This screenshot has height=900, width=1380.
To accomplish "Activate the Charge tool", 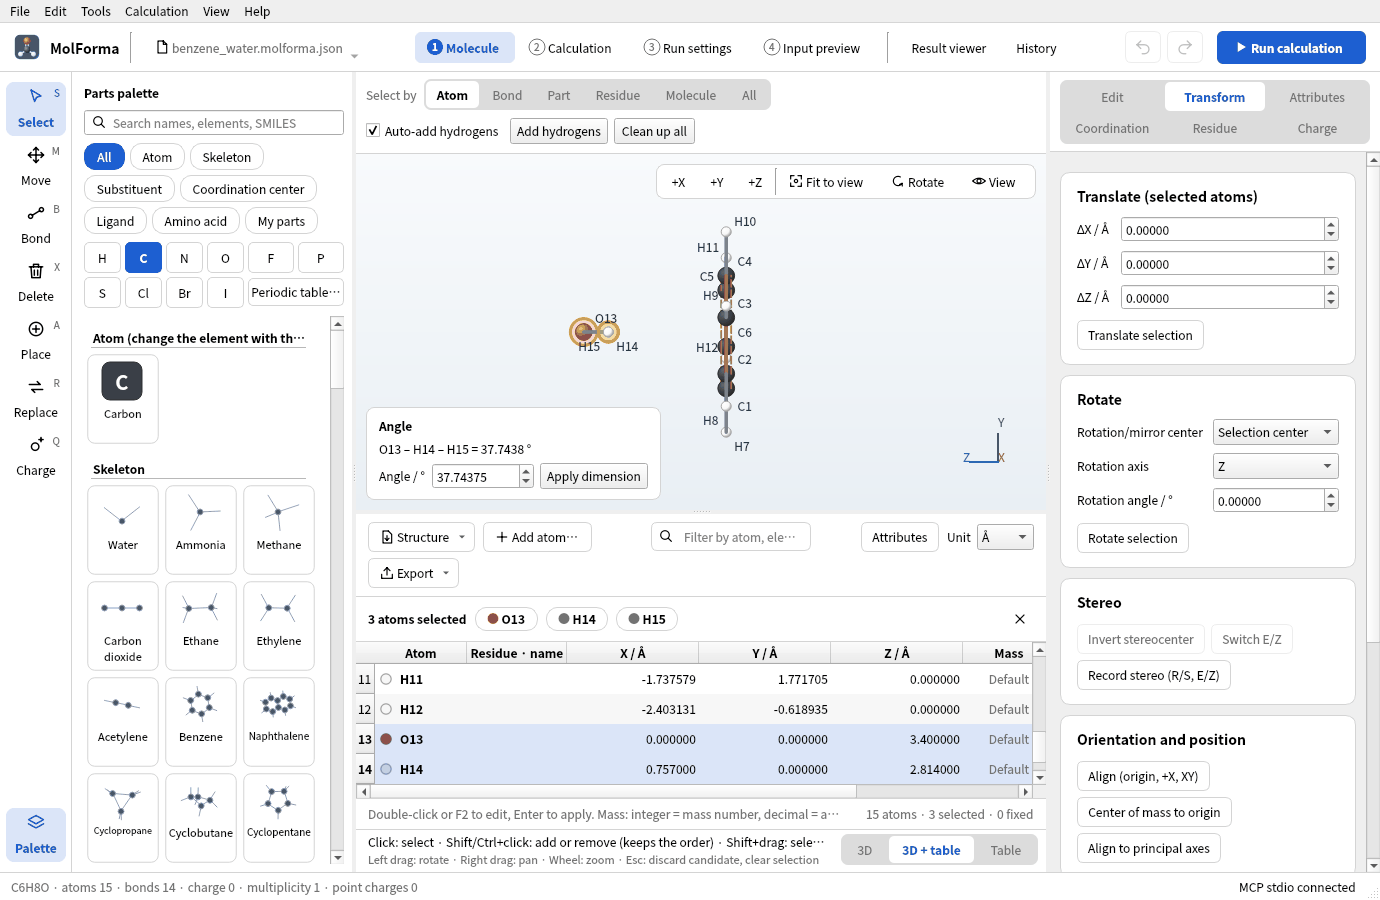I will 36,455.
